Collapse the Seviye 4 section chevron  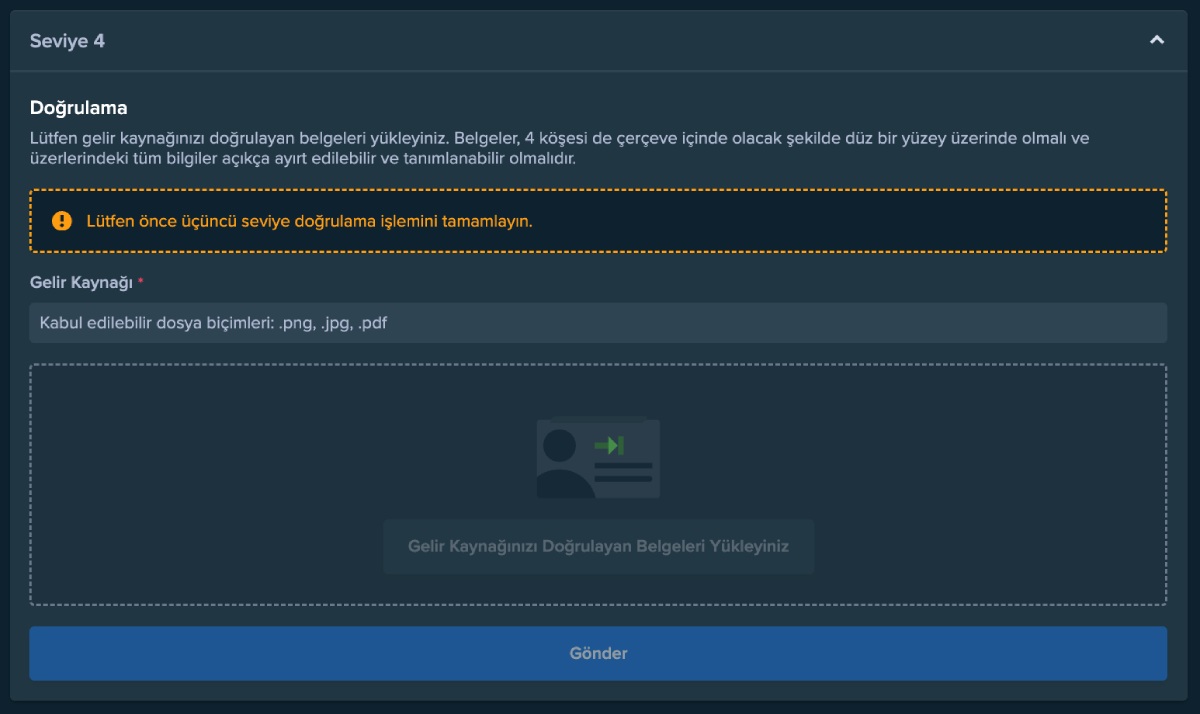tap(1157, 41)
